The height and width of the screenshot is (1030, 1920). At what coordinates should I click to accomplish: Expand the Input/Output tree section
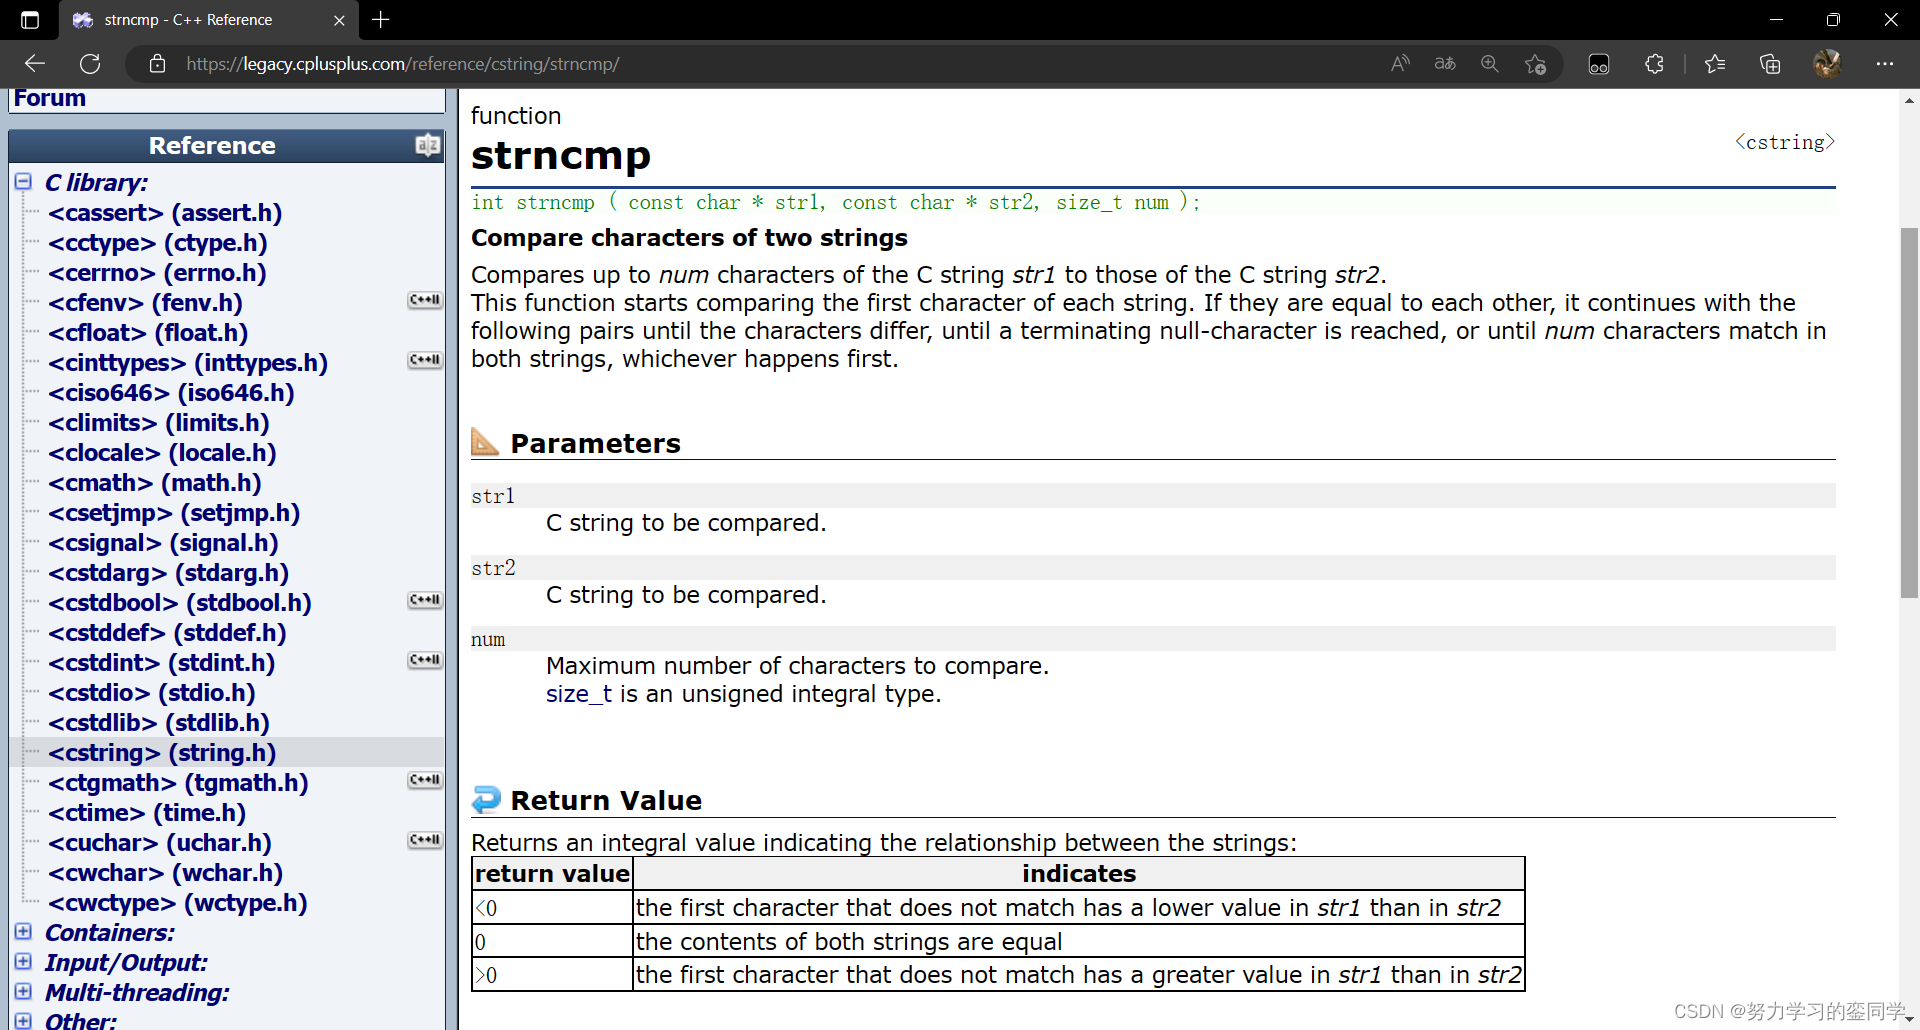coord(23,962)
